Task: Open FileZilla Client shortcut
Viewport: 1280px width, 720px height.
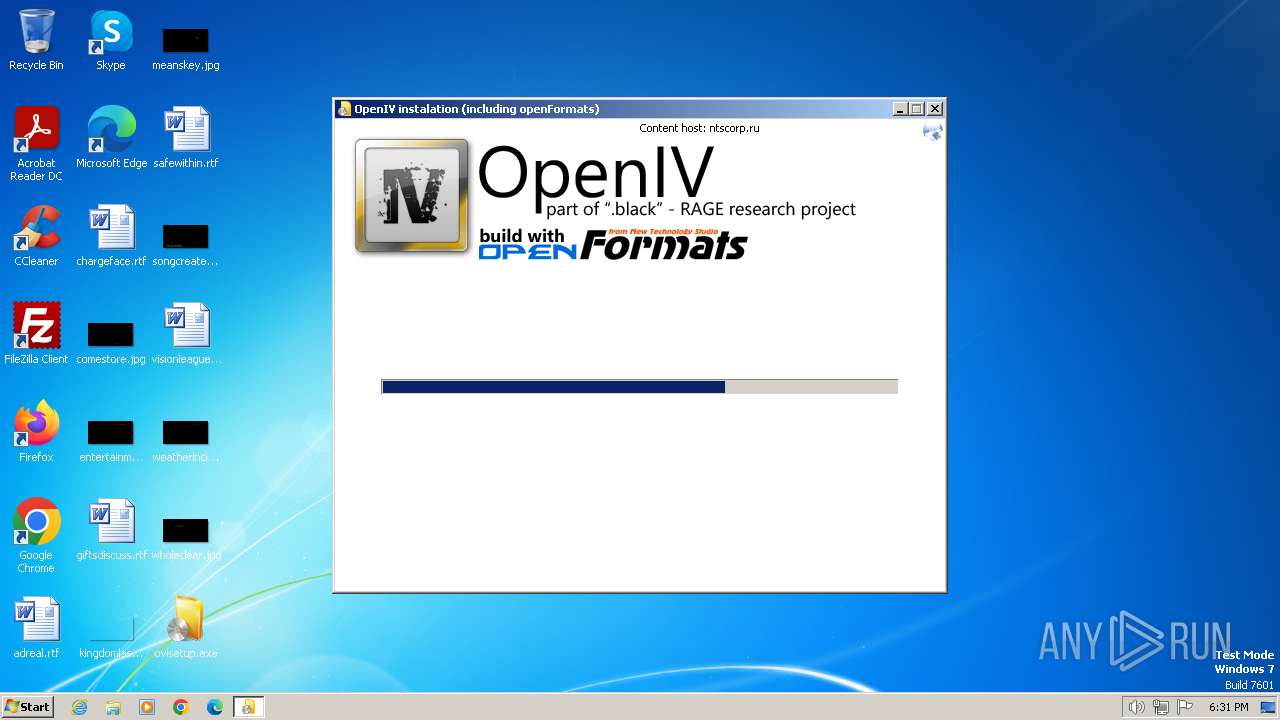Action: pos(36,333)
